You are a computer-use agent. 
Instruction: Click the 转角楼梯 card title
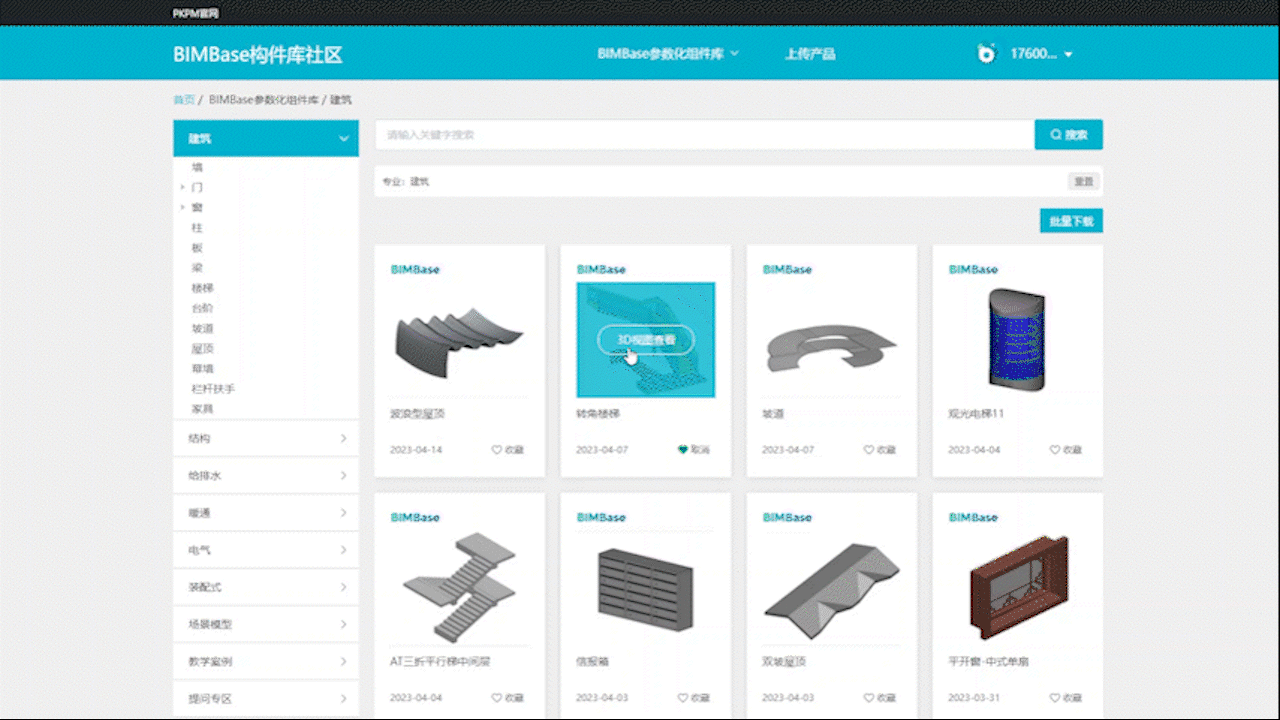point(598,413)
